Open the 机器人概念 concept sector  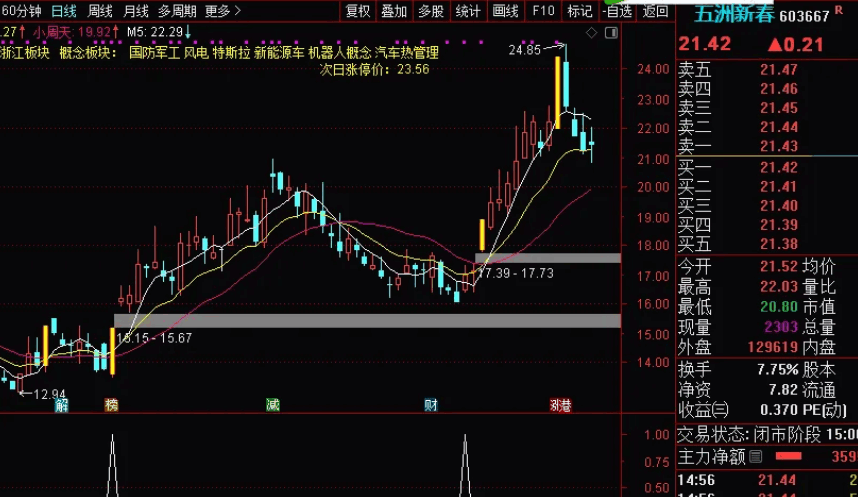coord(339,53)
